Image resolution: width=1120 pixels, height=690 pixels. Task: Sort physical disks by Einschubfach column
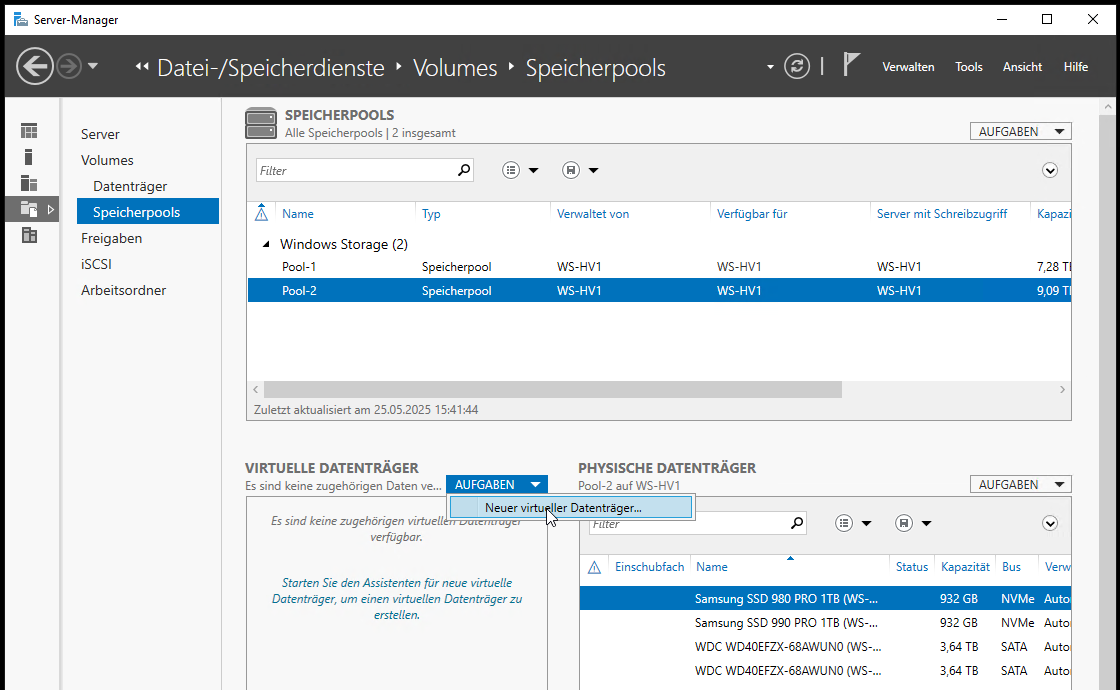(649, 566)
